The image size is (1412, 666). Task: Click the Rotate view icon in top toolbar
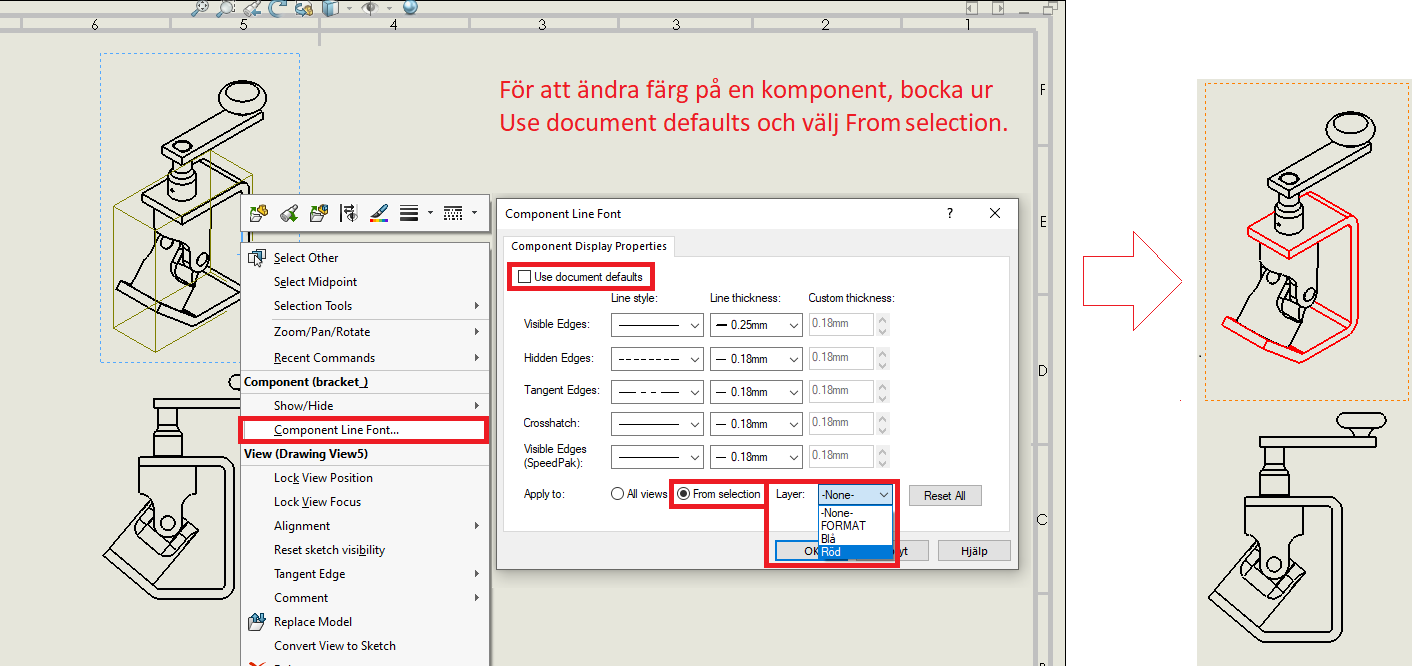[x=278, y=8]
